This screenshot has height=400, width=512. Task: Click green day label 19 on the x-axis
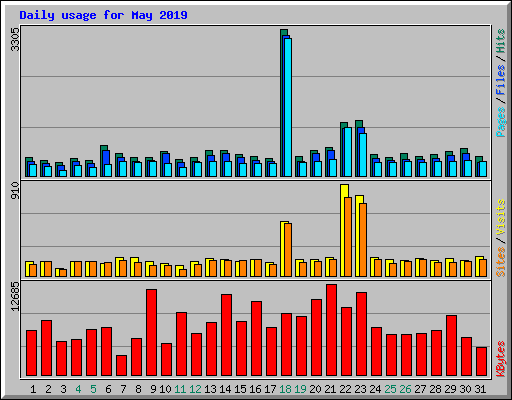coord(300,389)
